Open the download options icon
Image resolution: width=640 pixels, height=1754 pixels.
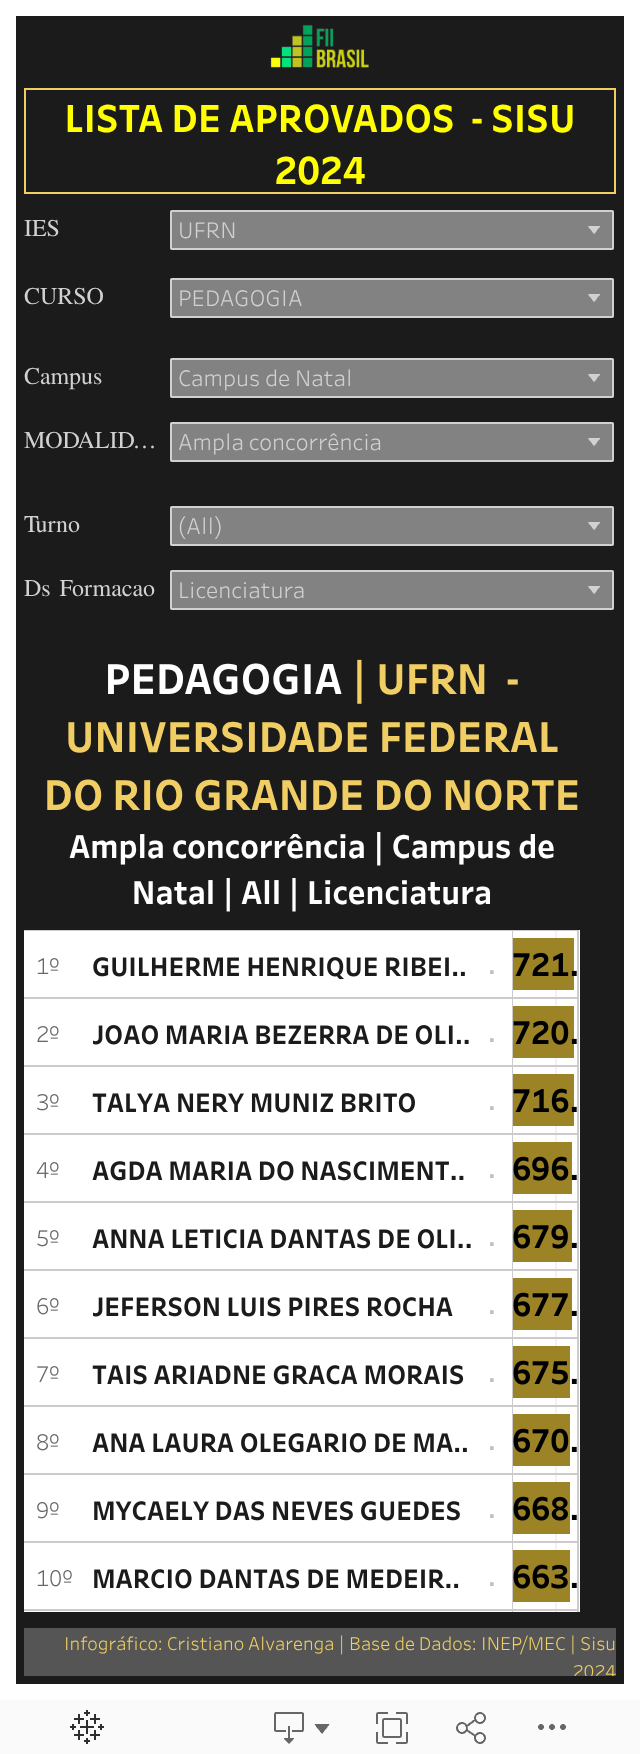(289, 1726)
